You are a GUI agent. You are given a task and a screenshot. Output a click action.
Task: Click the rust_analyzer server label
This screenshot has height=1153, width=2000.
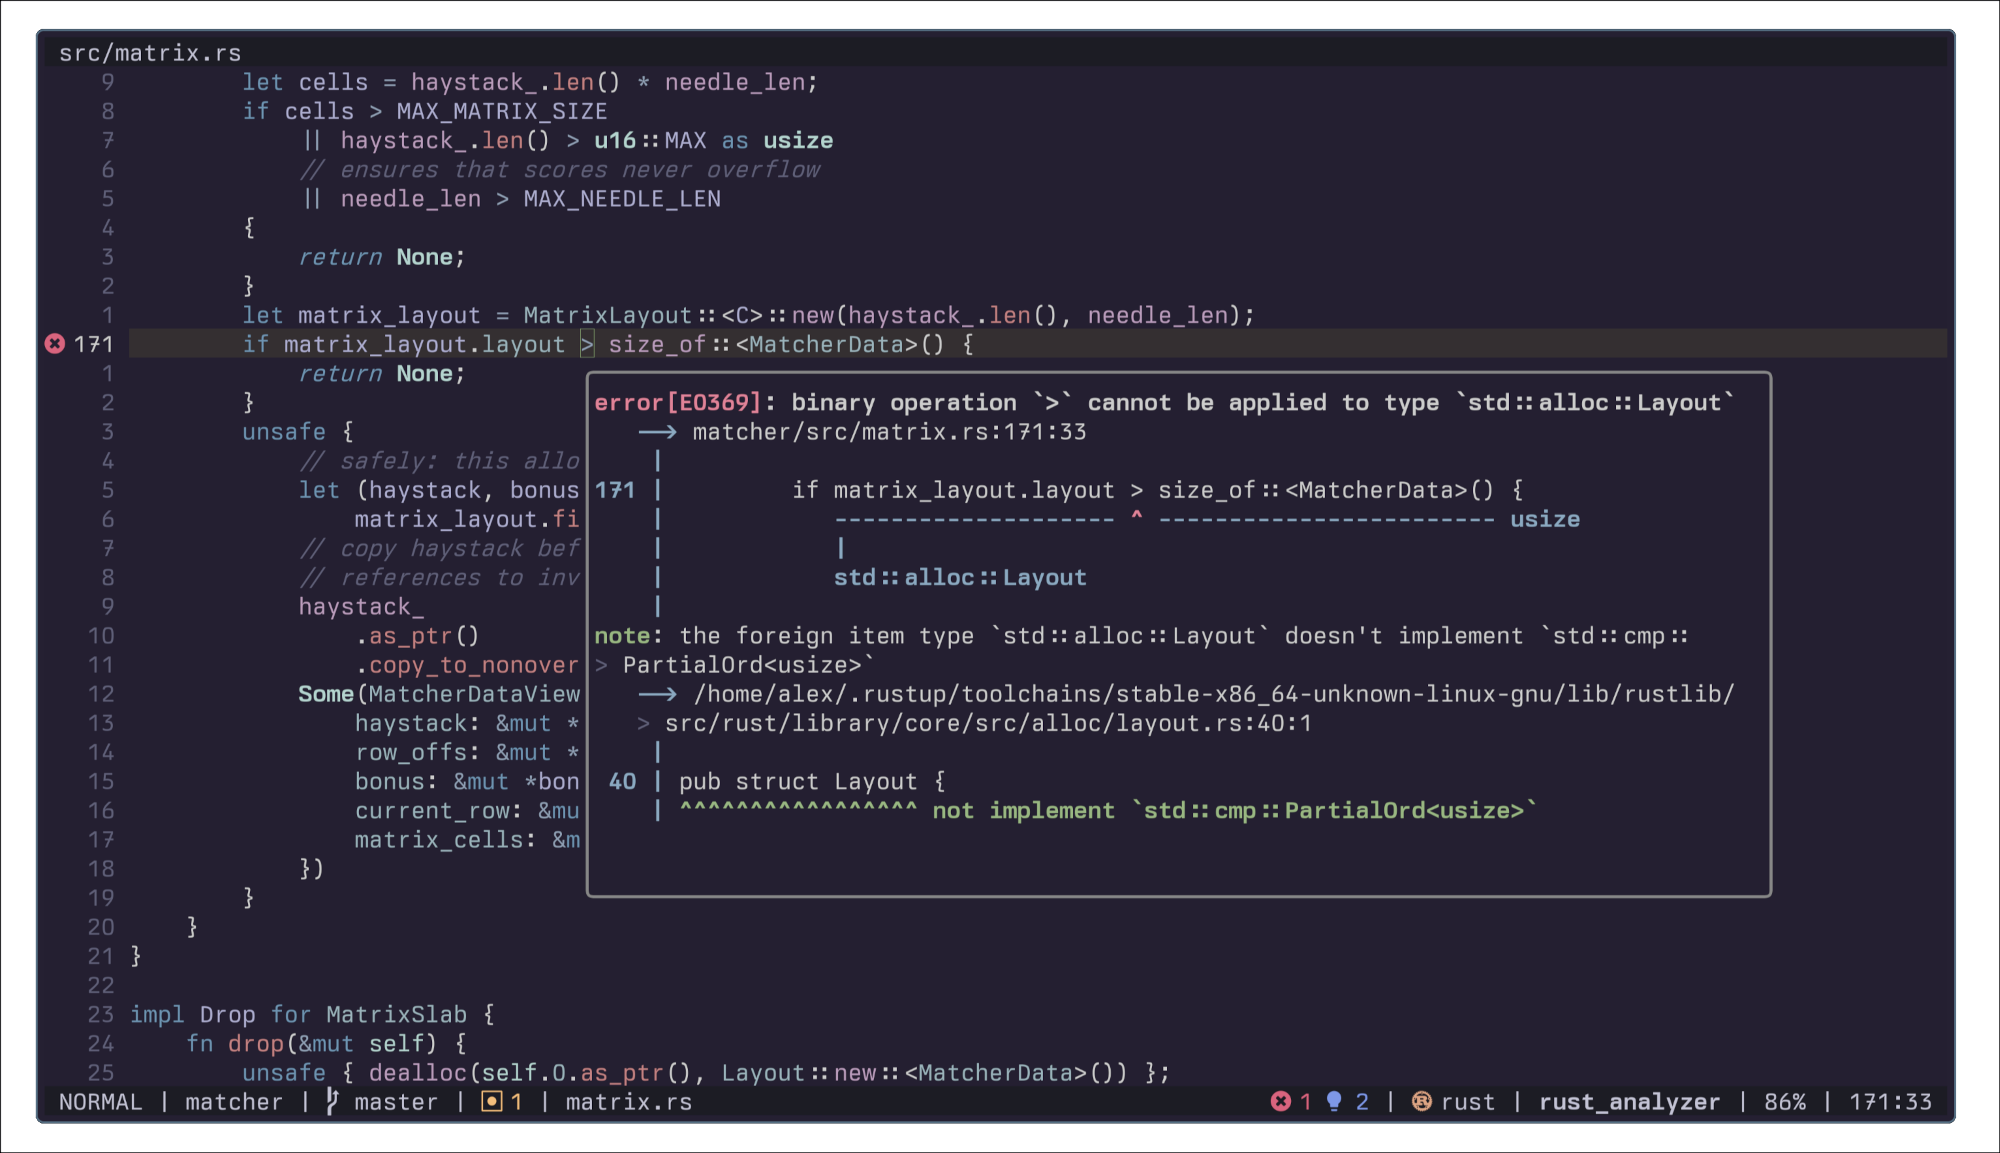(1629, 1101)
